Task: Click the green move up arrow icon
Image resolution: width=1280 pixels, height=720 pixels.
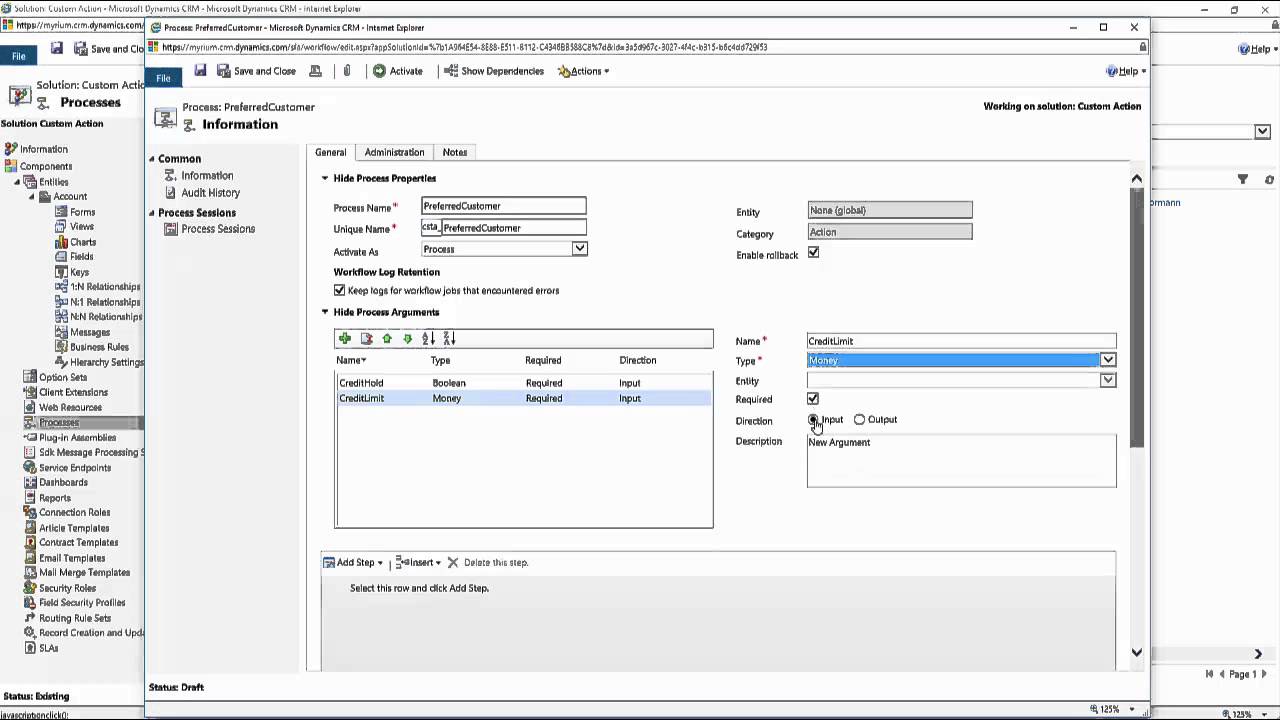Action: pos(387,339)
